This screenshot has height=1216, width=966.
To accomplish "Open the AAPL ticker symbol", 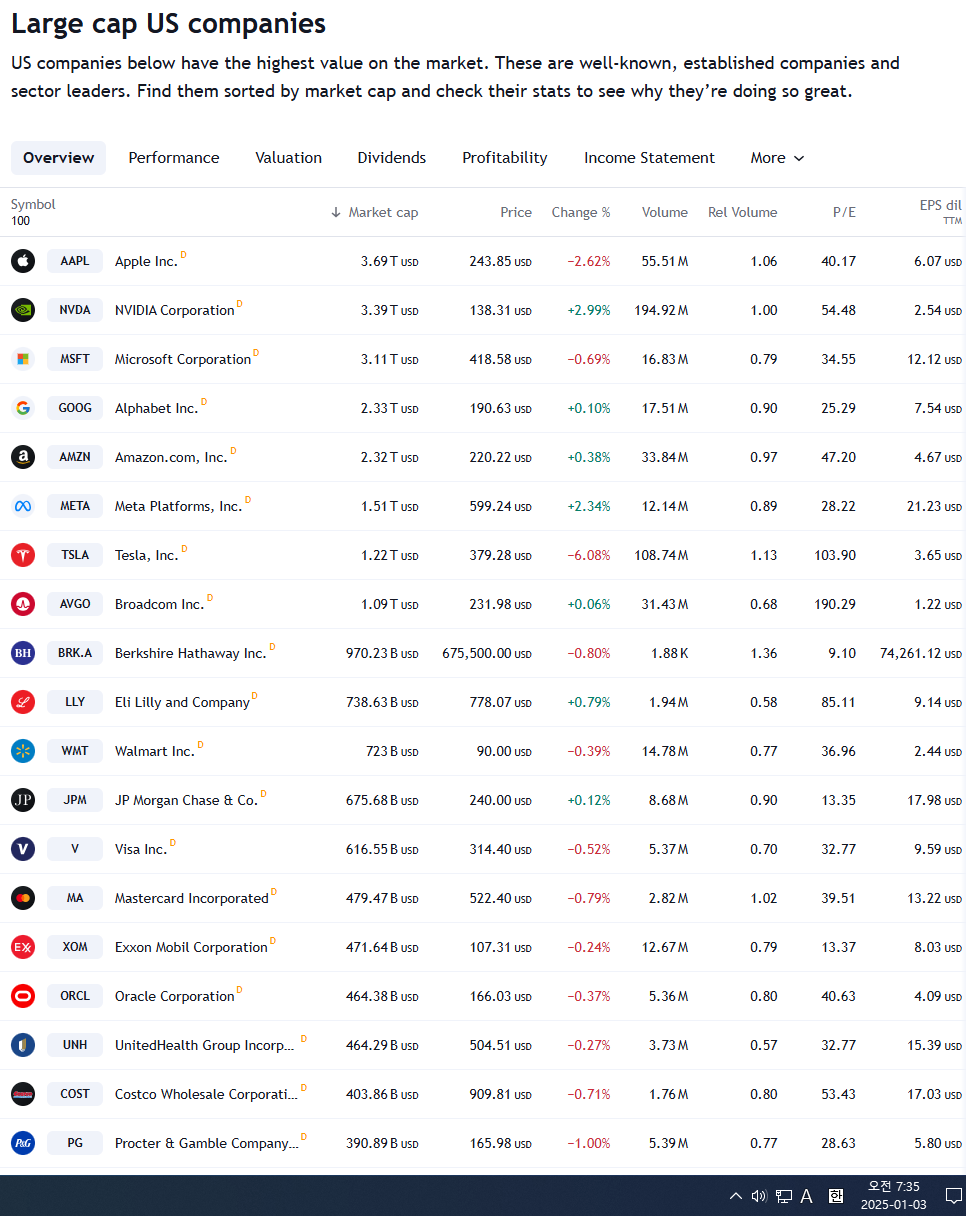I will click(75, 261).
